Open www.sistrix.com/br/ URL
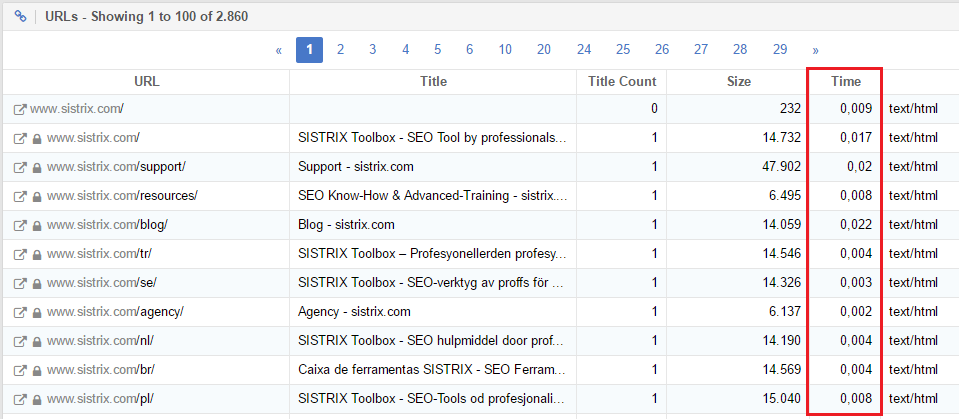 [101, 370]
